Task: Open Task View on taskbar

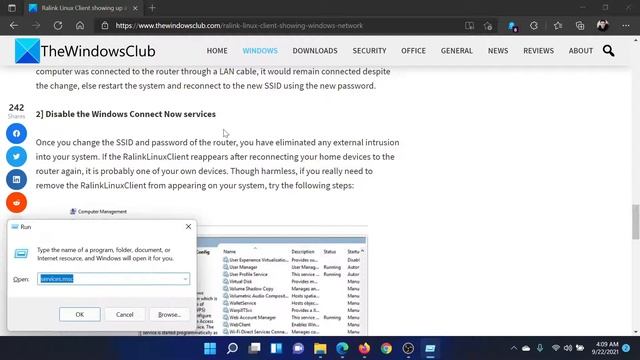Action: [254, 349]
